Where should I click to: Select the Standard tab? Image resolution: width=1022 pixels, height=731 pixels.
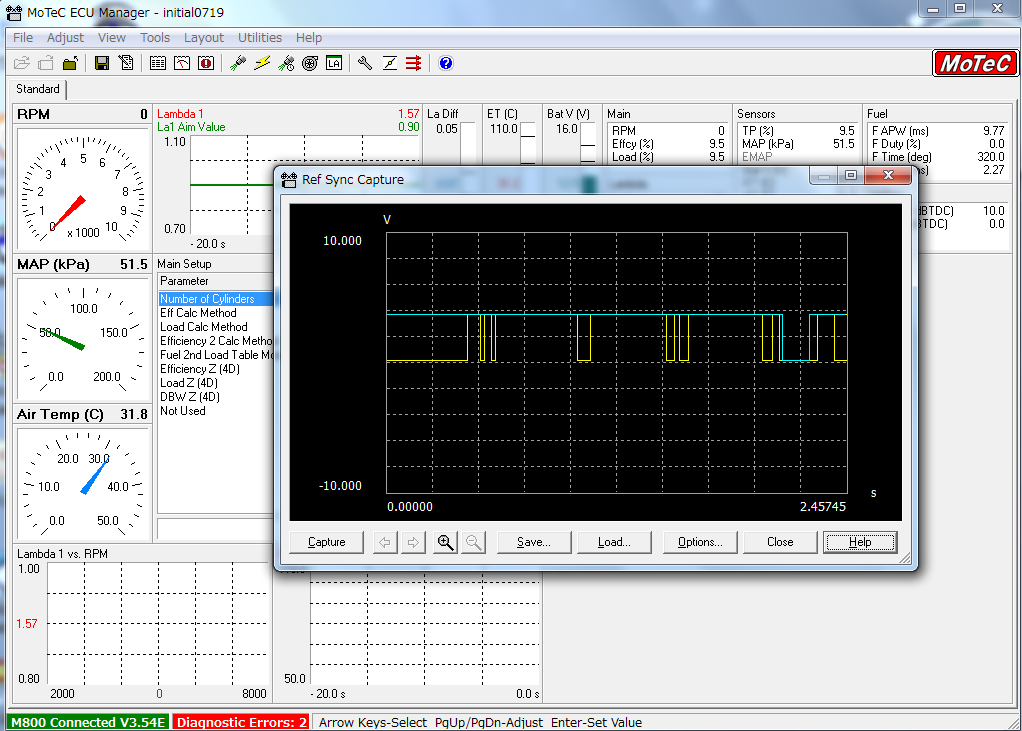click(37, 89)
